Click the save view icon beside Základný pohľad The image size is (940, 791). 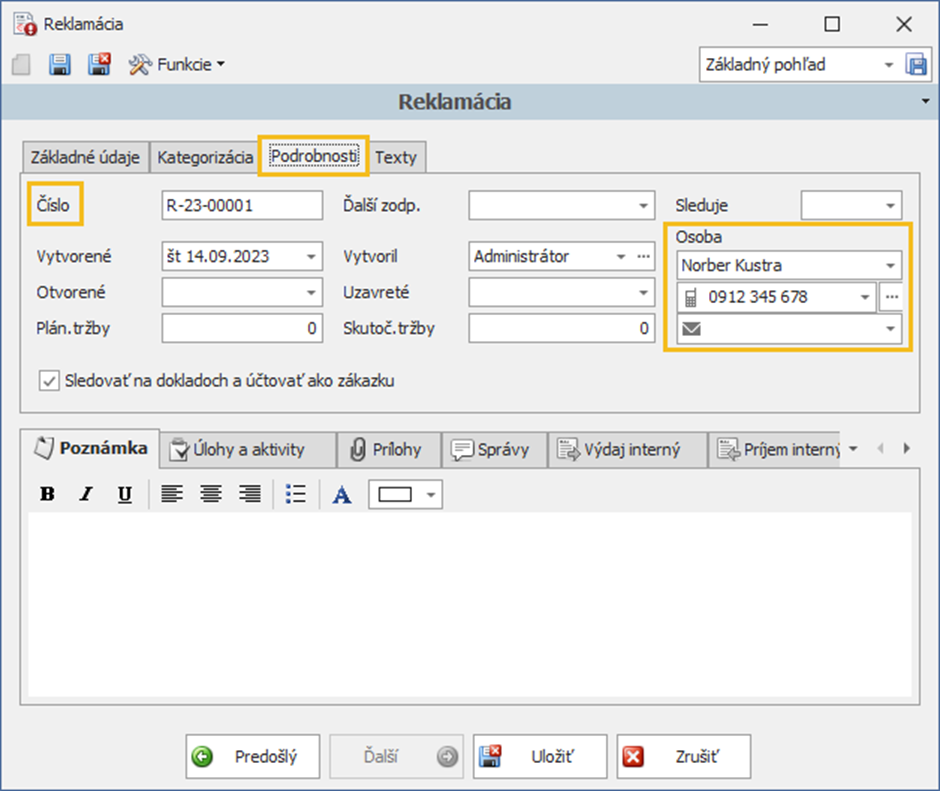click(916, 65)
